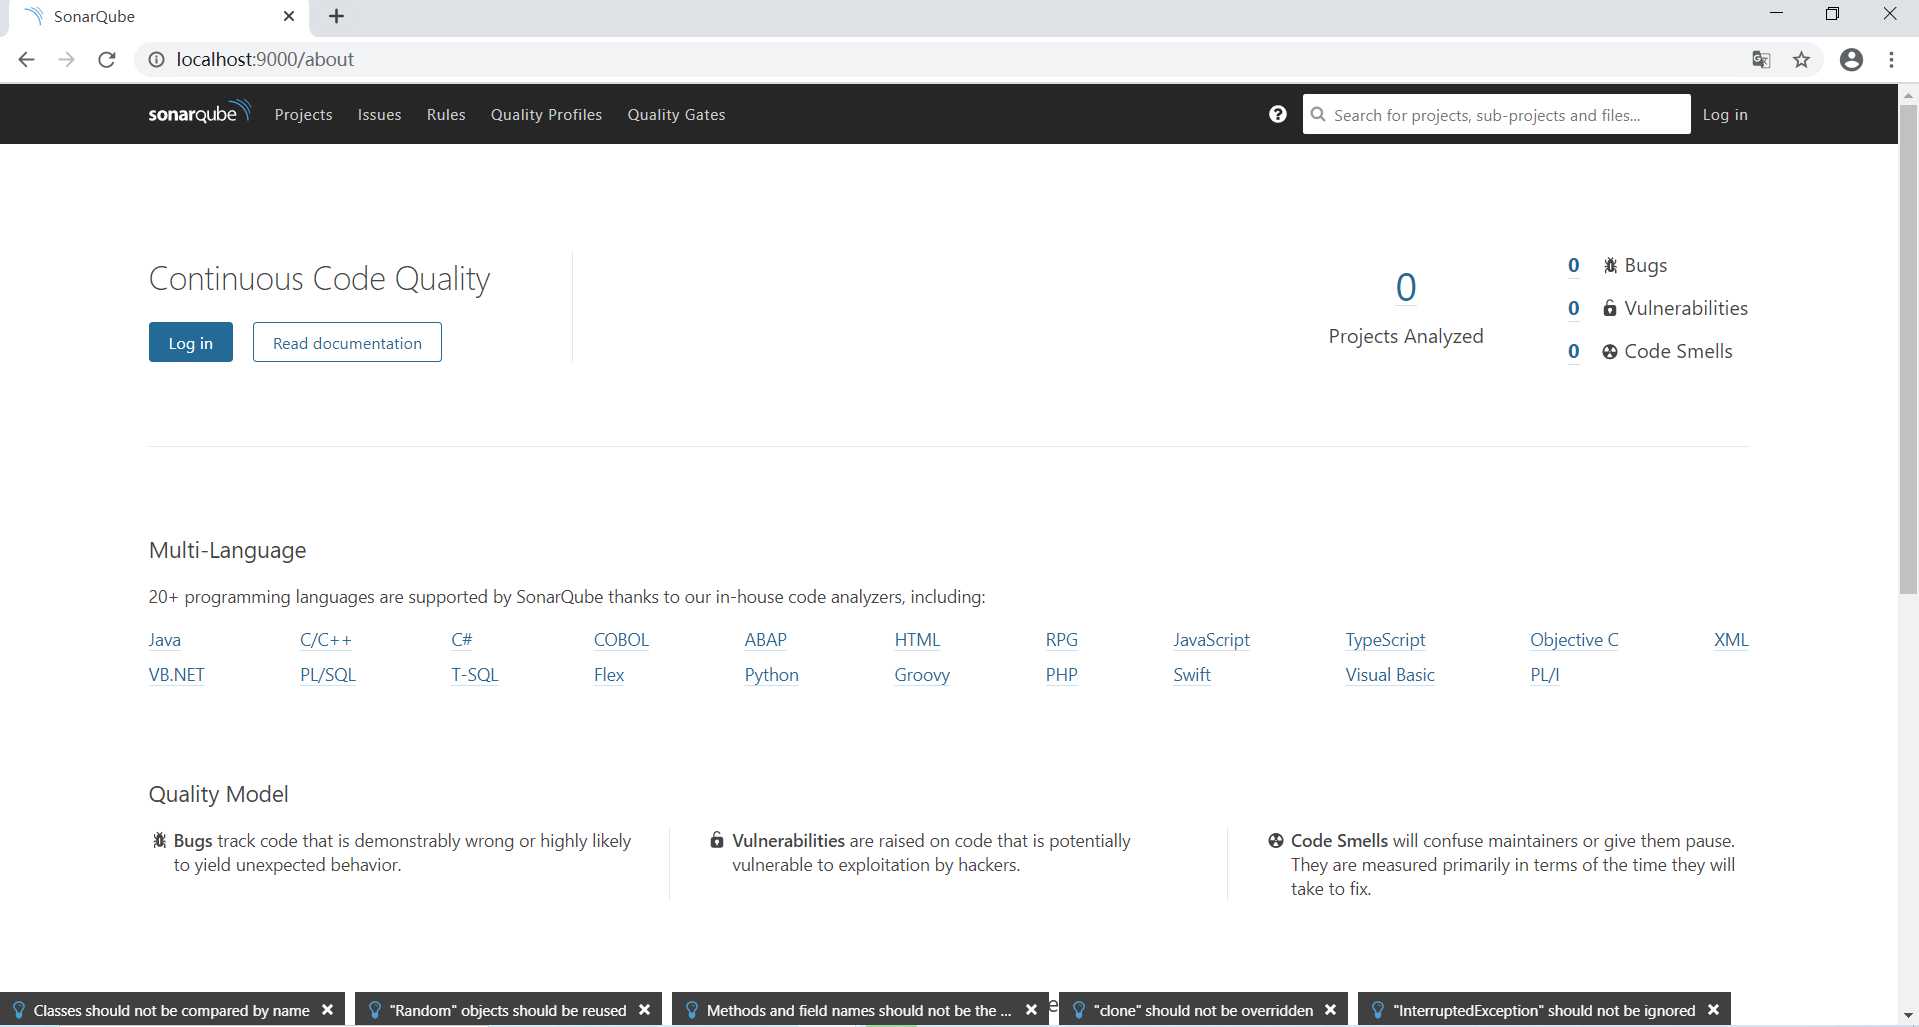Select the RPG language link
The width and height of the screenshot is (1919, 1027).
(1062, 640)
